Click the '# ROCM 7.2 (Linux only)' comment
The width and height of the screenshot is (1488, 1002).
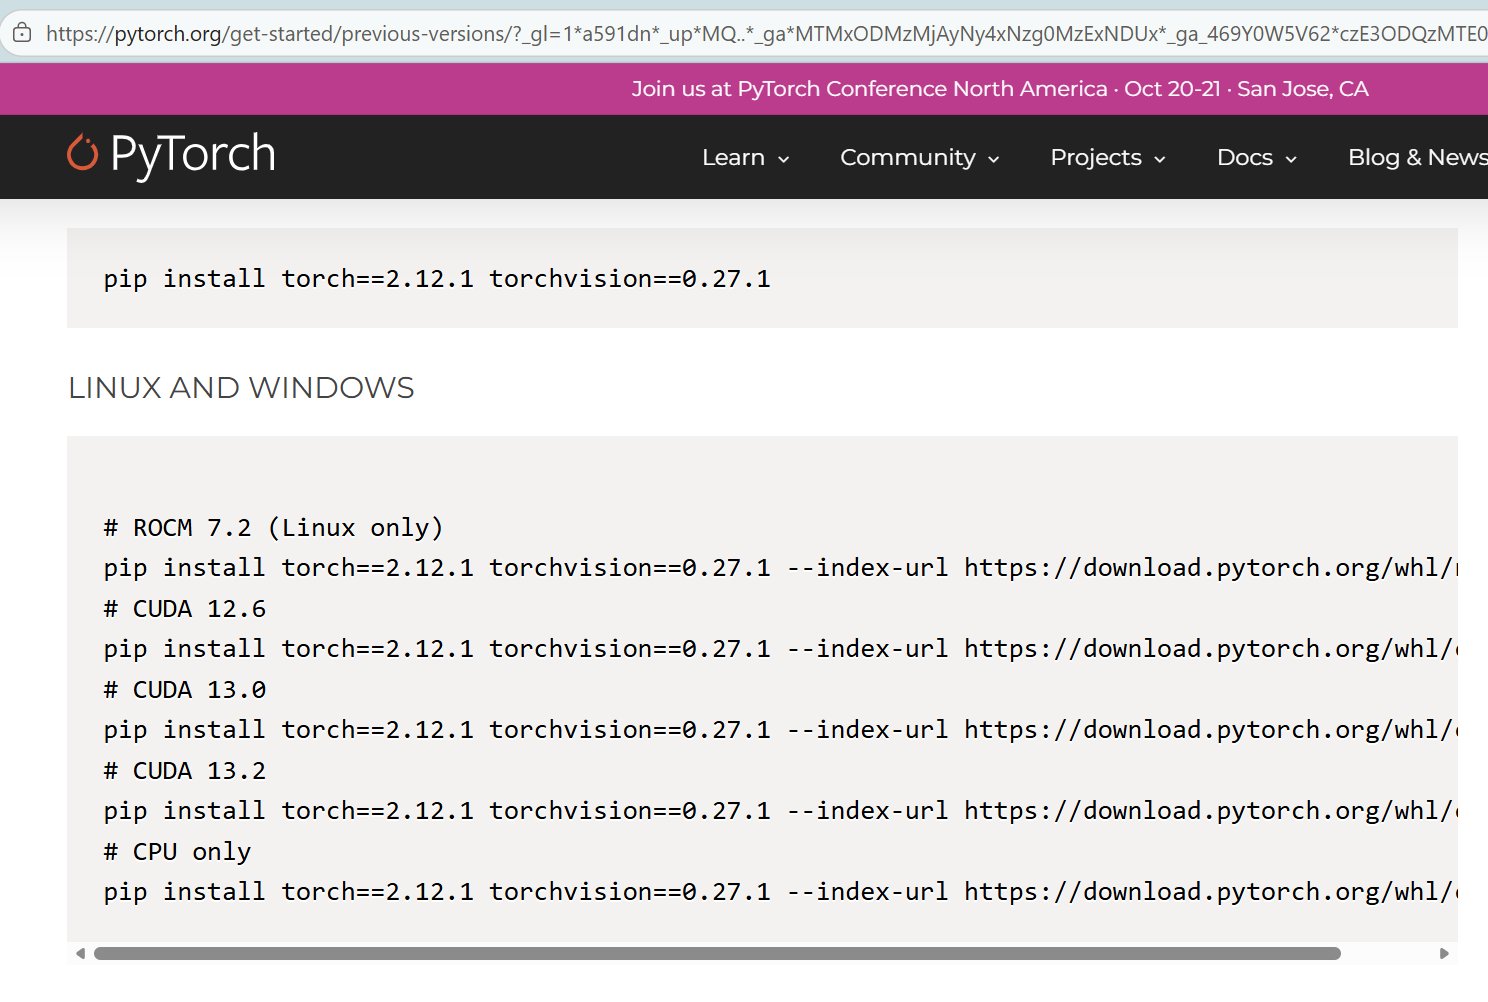click(273, 528)
